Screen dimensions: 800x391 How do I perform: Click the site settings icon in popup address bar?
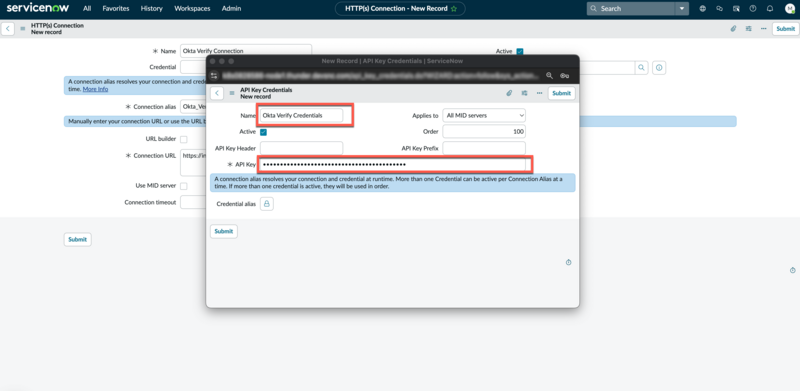(214, 75)
